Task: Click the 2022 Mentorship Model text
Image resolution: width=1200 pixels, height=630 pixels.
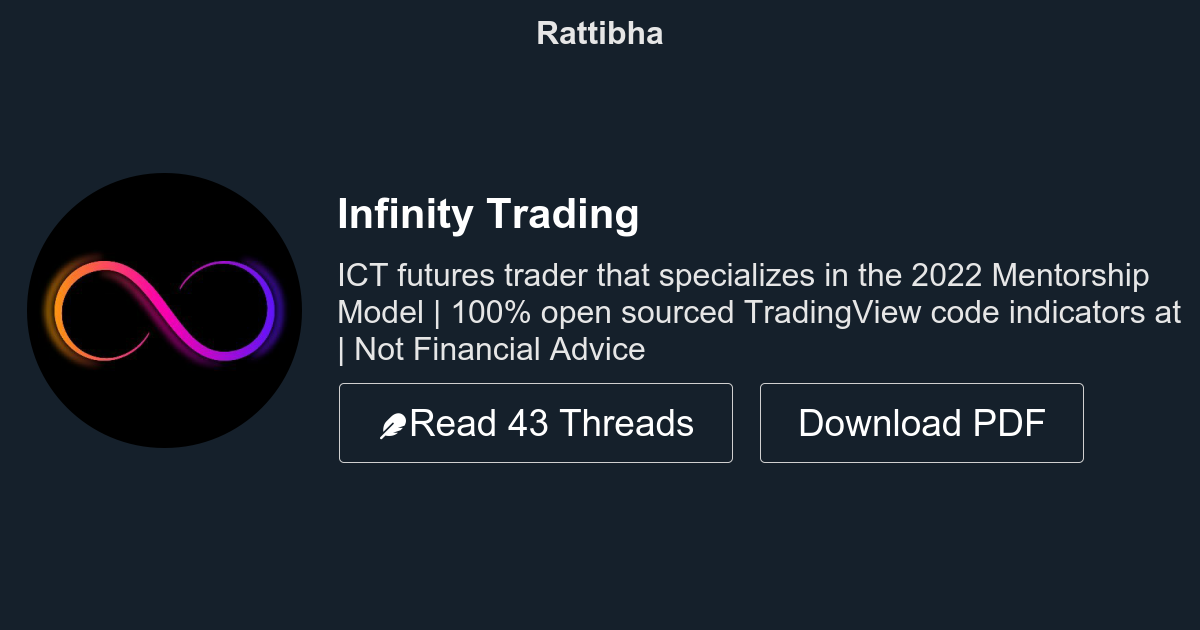Action: pyautogui.click(x=1030, y=274)
